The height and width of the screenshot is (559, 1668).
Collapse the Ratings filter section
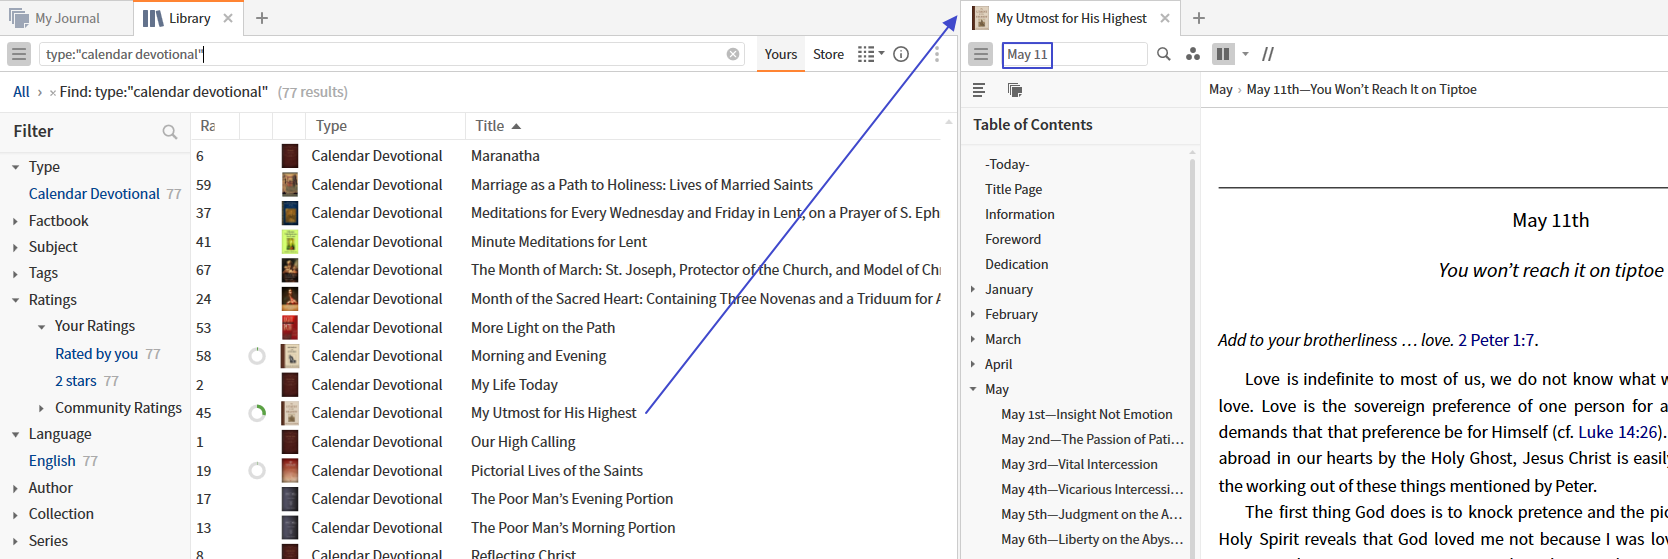coord(15,300)
